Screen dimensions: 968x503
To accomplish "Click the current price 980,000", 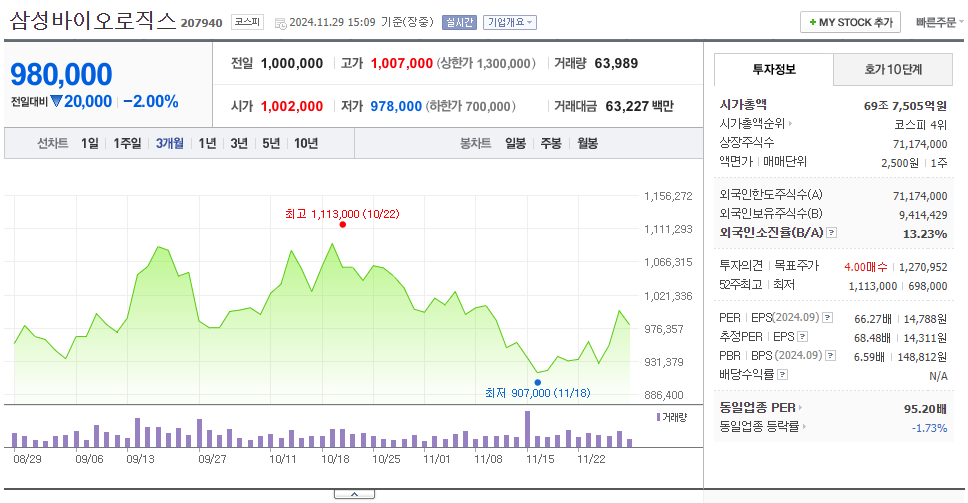I will (61, 75).
